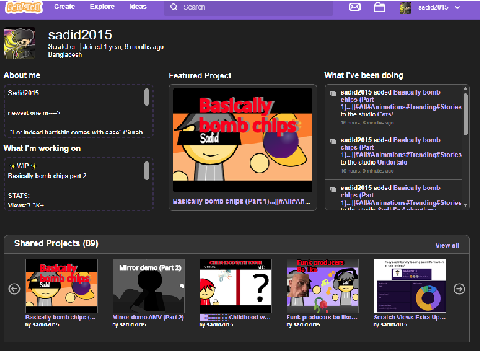Open the featured project Basically bomb chips thumbnail

click(243, 140)
